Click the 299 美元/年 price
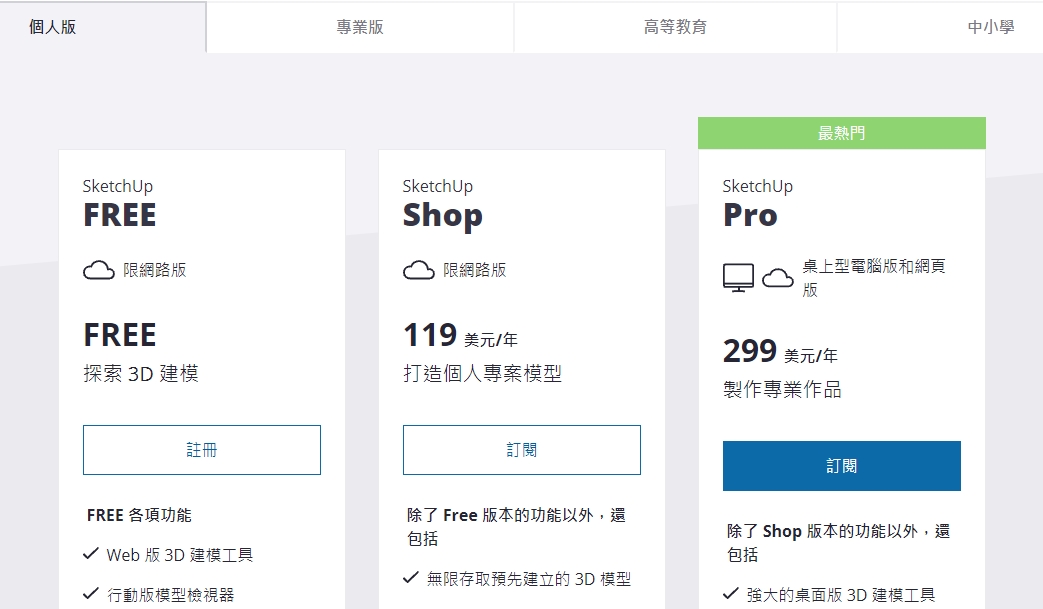The image size is (1043, 609). (780, 351)
